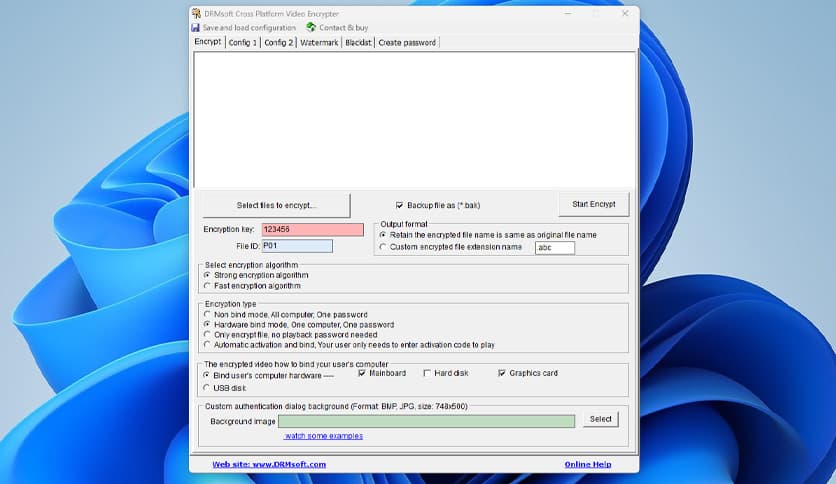This screenshot has width=836, height=484.
Task: Select Only encrypt file, no password option
Action: 207,335
